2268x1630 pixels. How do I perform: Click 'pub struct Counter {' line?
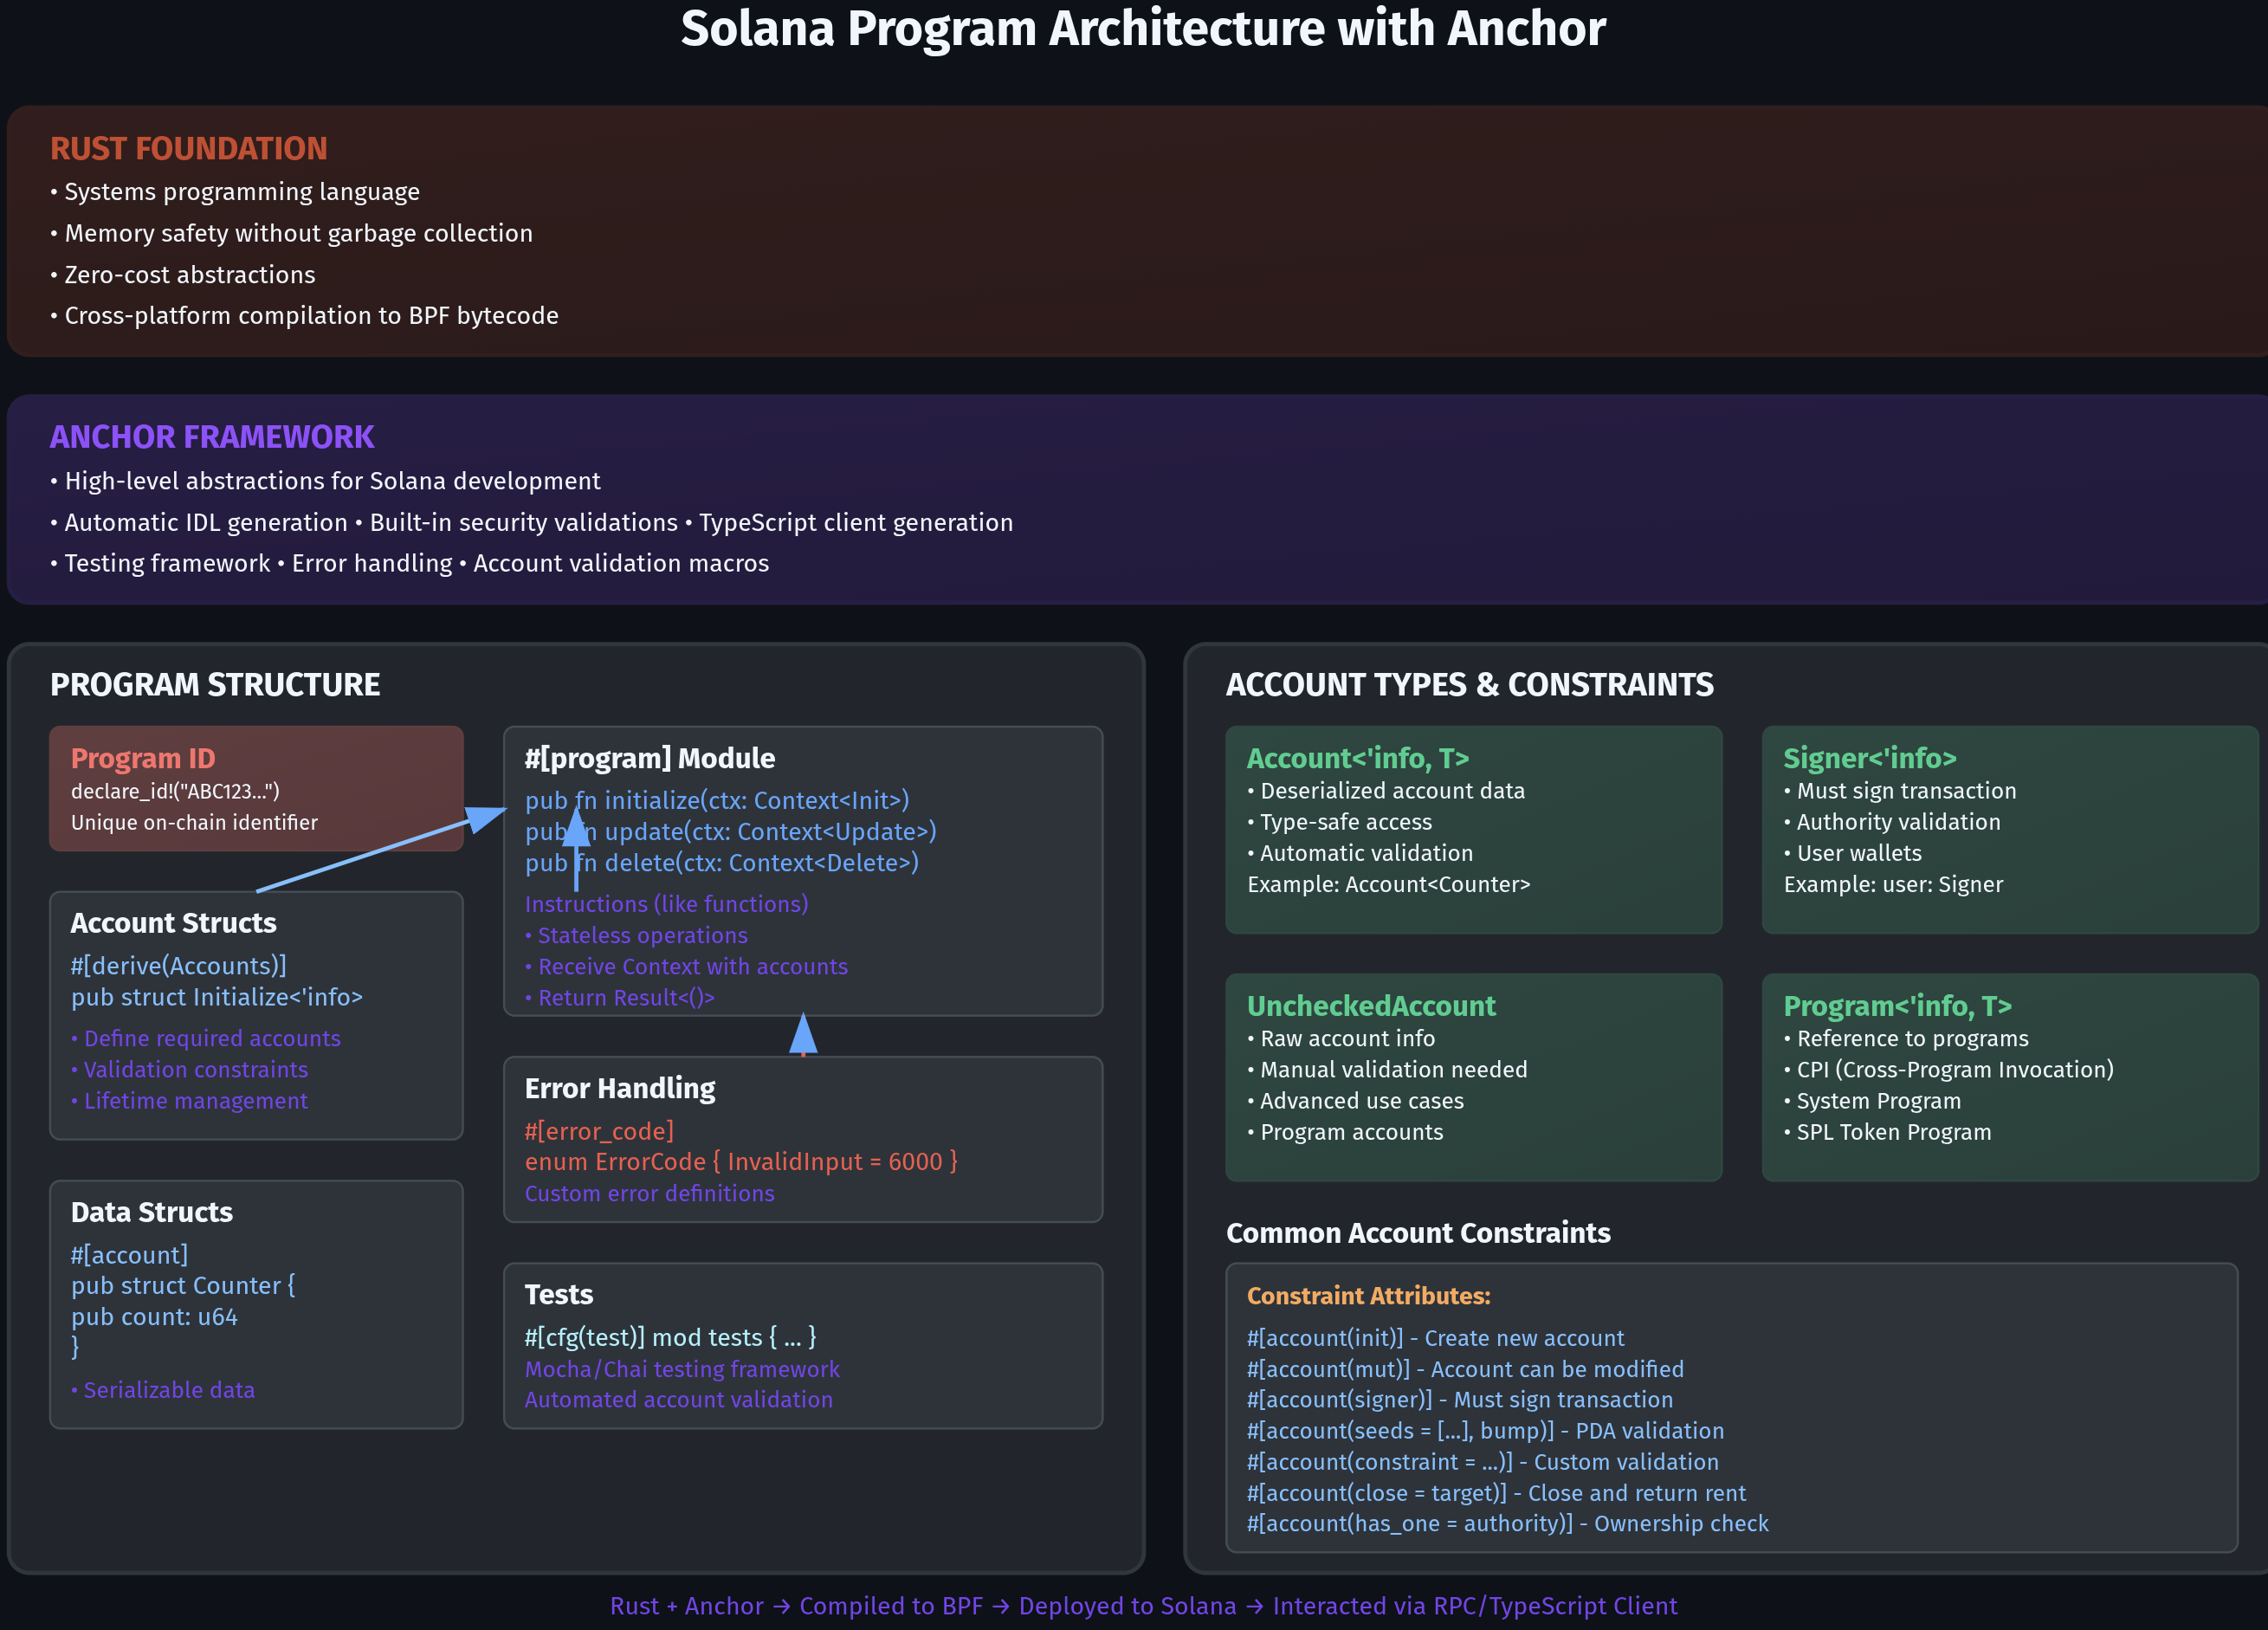[183, 1286]
